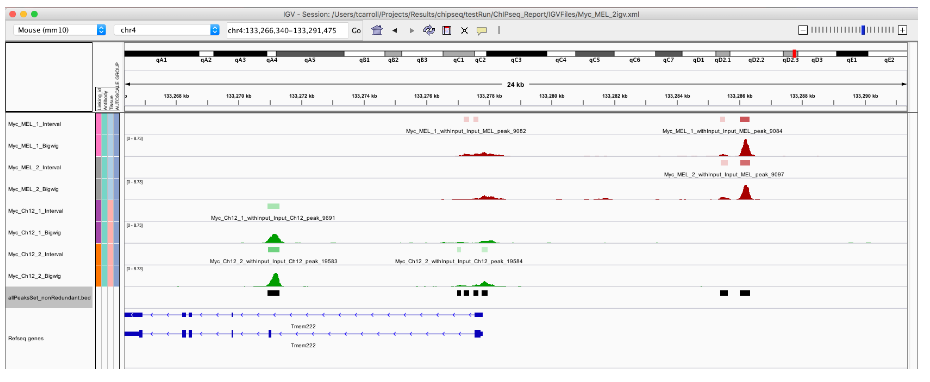Click the refresh screen icon
The width and height of the screenshot is (930, 382).
click(429, 30)
